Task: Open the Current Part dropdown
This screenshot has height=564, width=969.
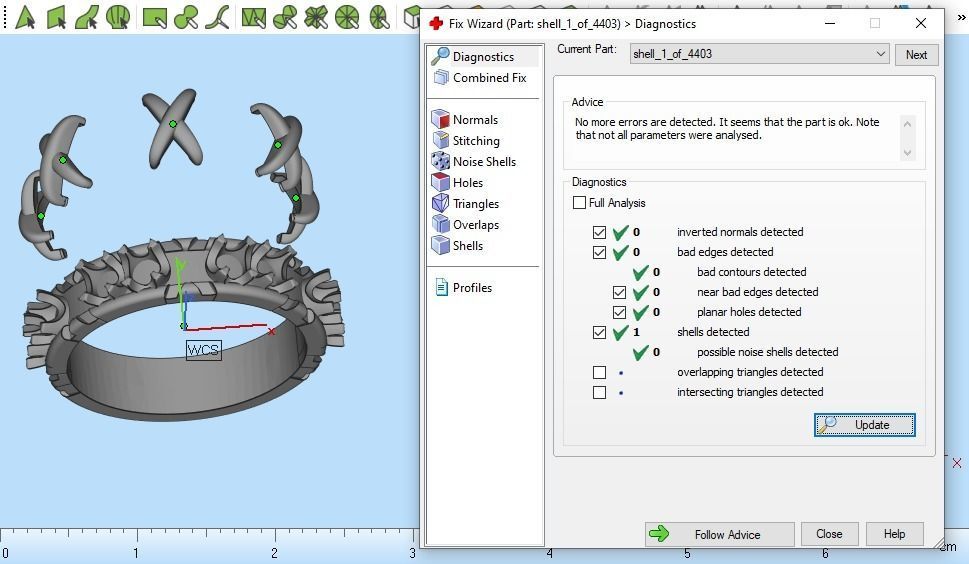Action: click(x=760, y=54)
